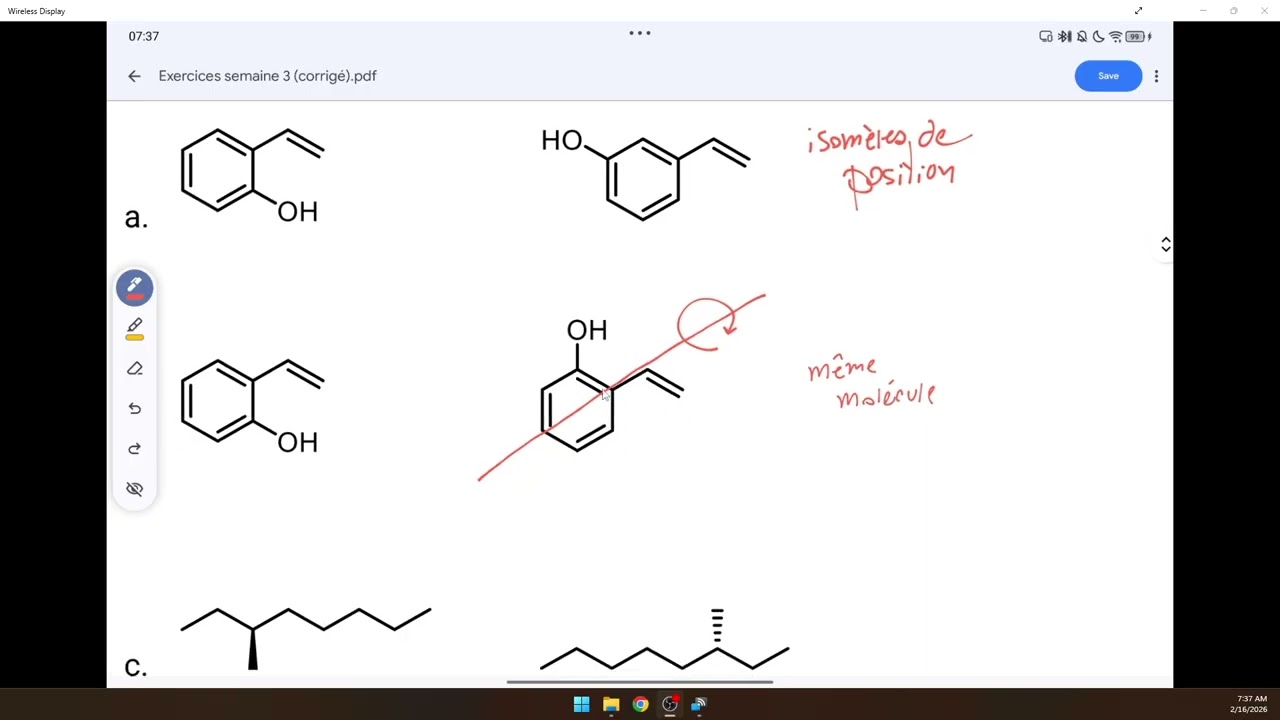The height and width of the screenshot is (720, 1280).
Task: Select the red pen annotation tool
Action: [134, 288]
